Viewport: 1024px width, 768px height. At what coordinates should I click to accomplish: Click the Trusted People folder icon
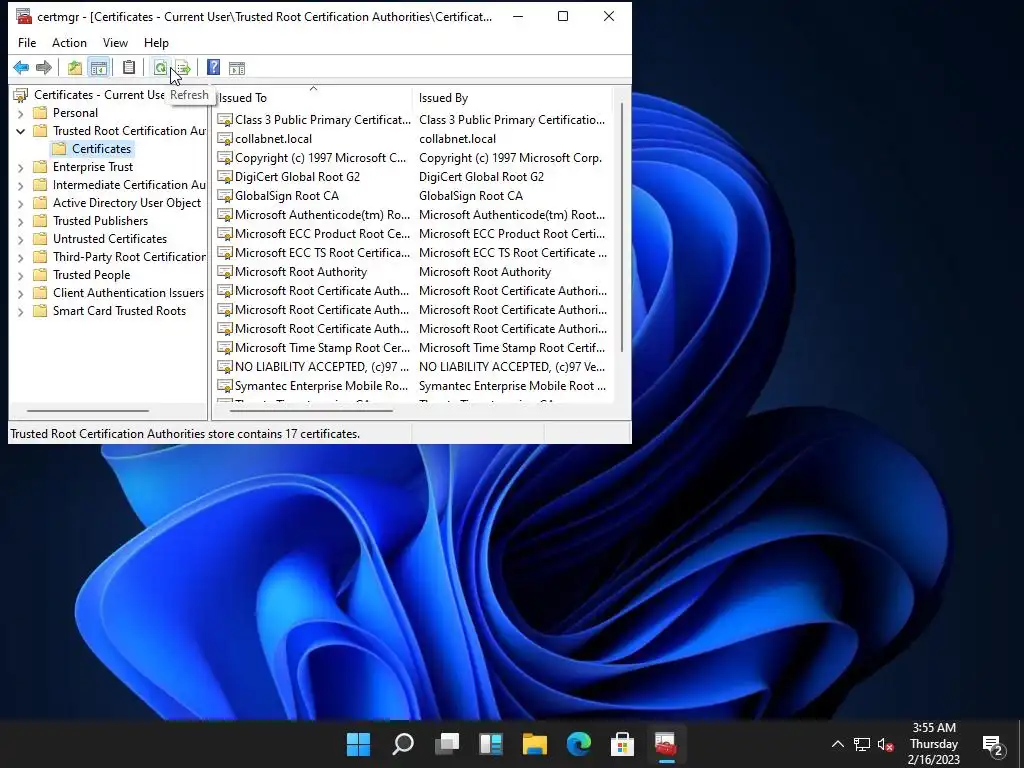point(40,275)
